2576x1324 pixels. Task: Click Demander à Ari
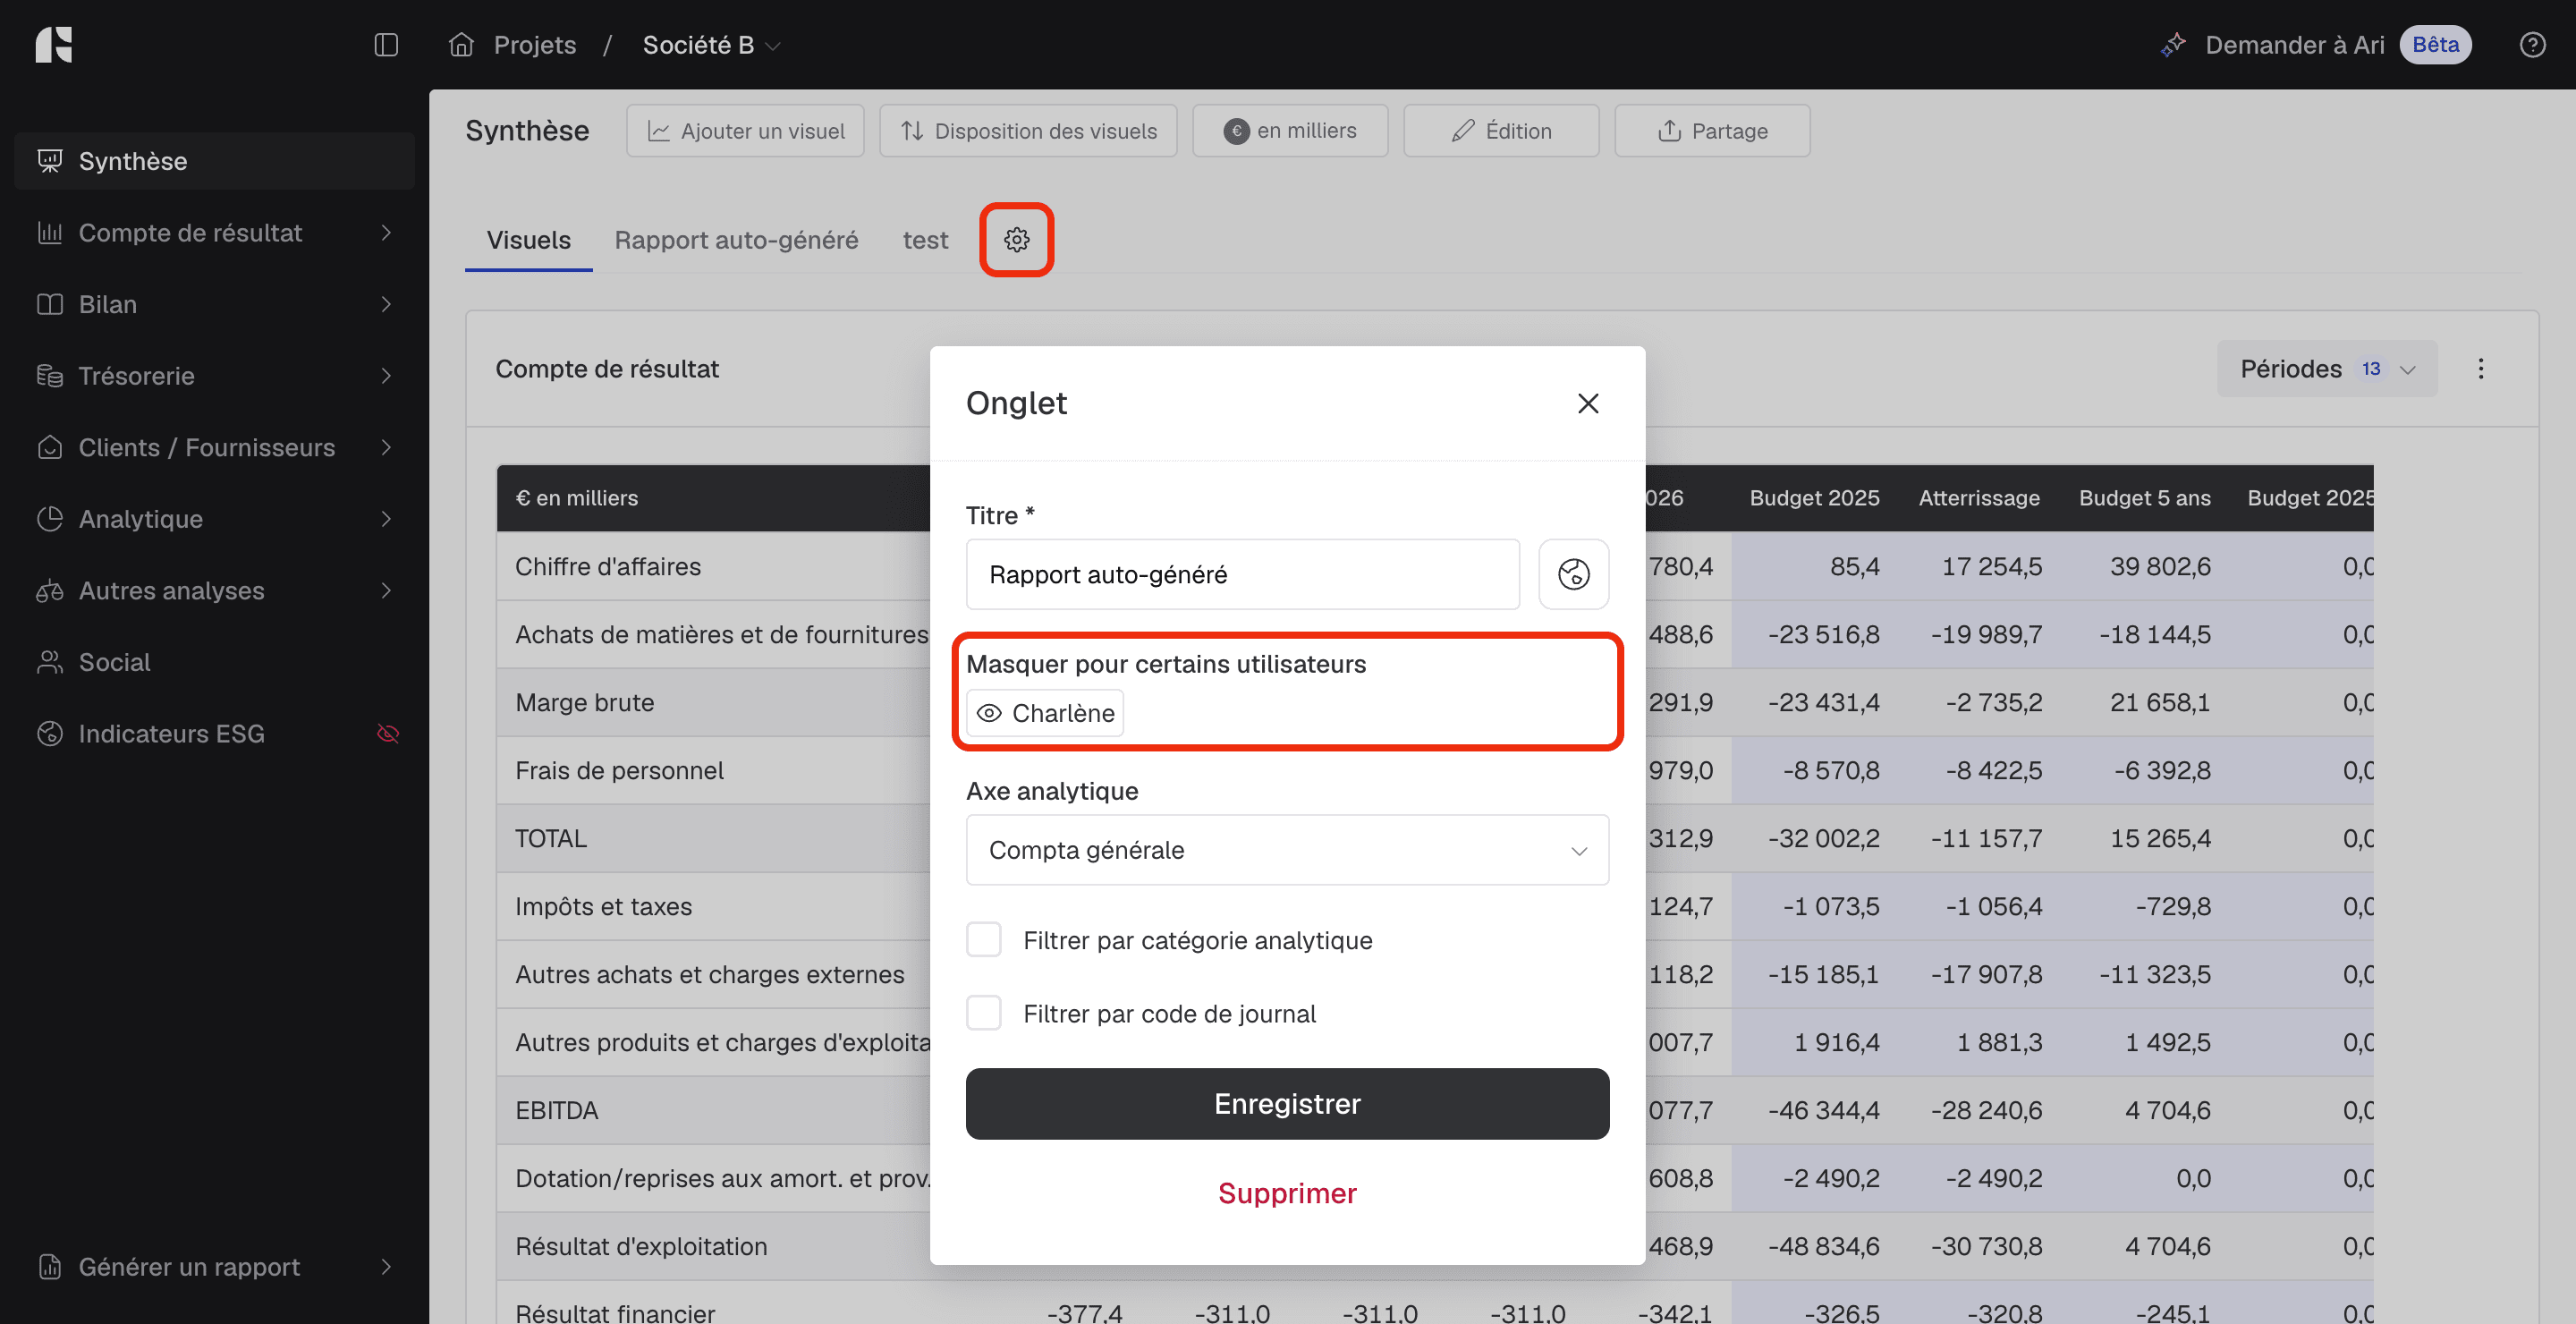coord(2295,45)
